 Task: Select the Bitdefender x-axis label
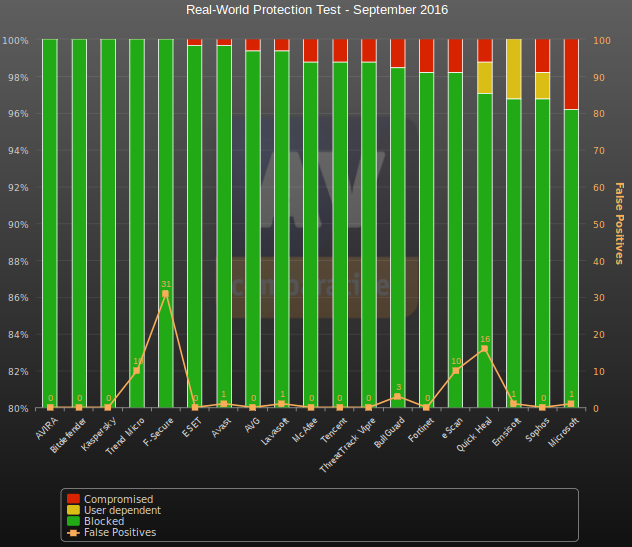[x=68, y=435]
